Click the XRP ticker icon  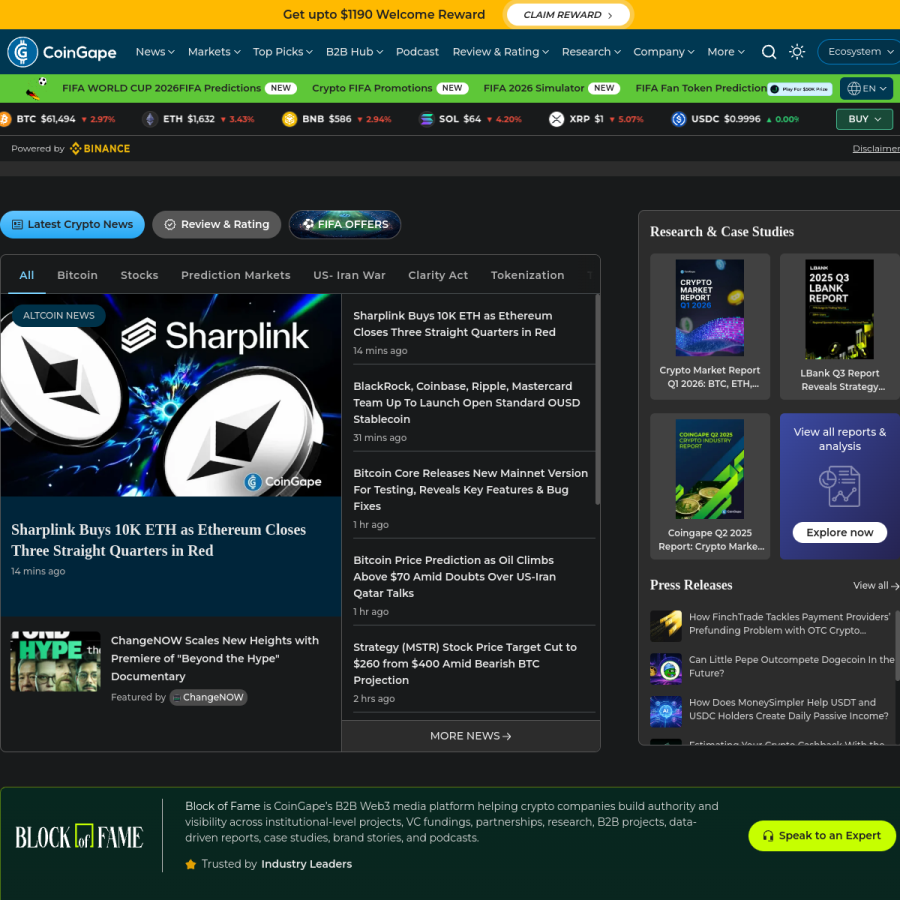click(556, 119)
